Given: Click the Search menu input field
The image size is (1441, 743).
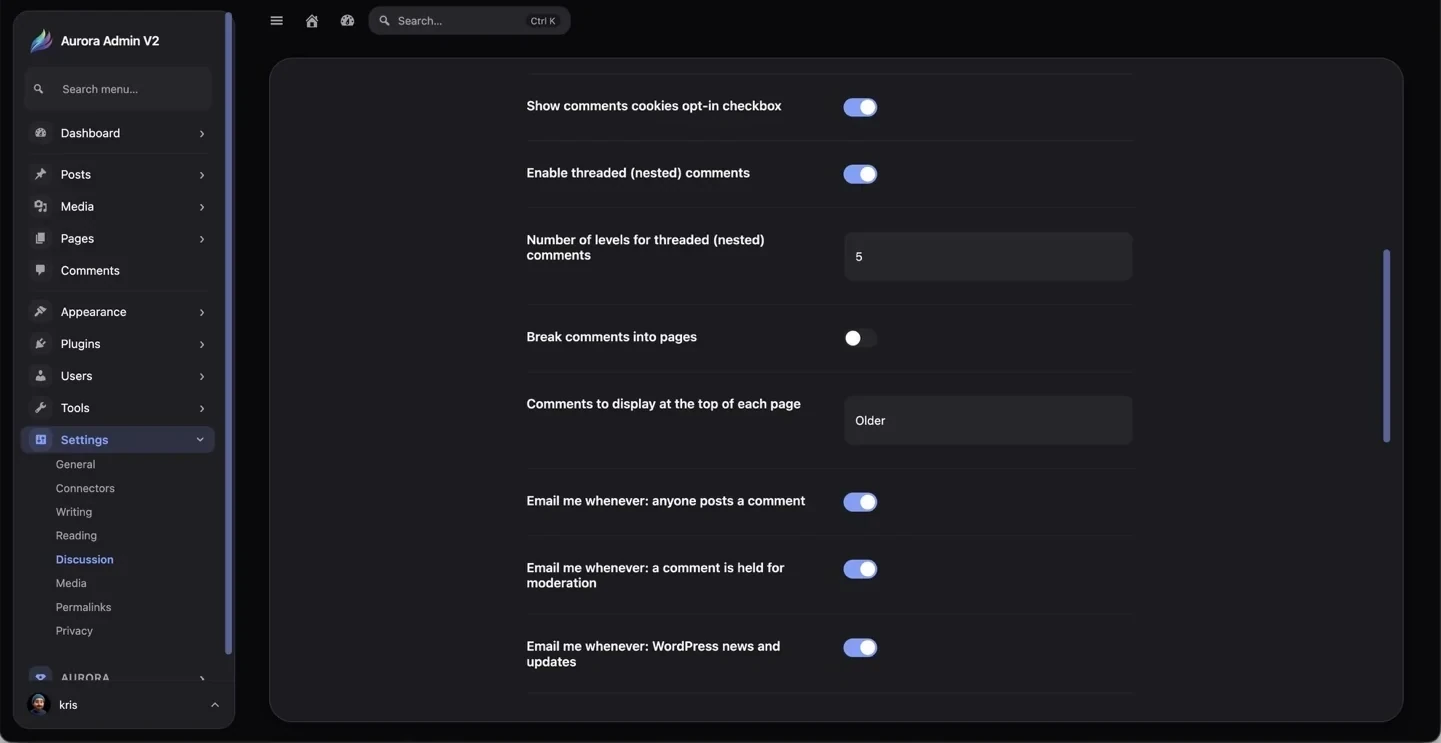Looking at the screenshot, I should [x=118, y=89].
